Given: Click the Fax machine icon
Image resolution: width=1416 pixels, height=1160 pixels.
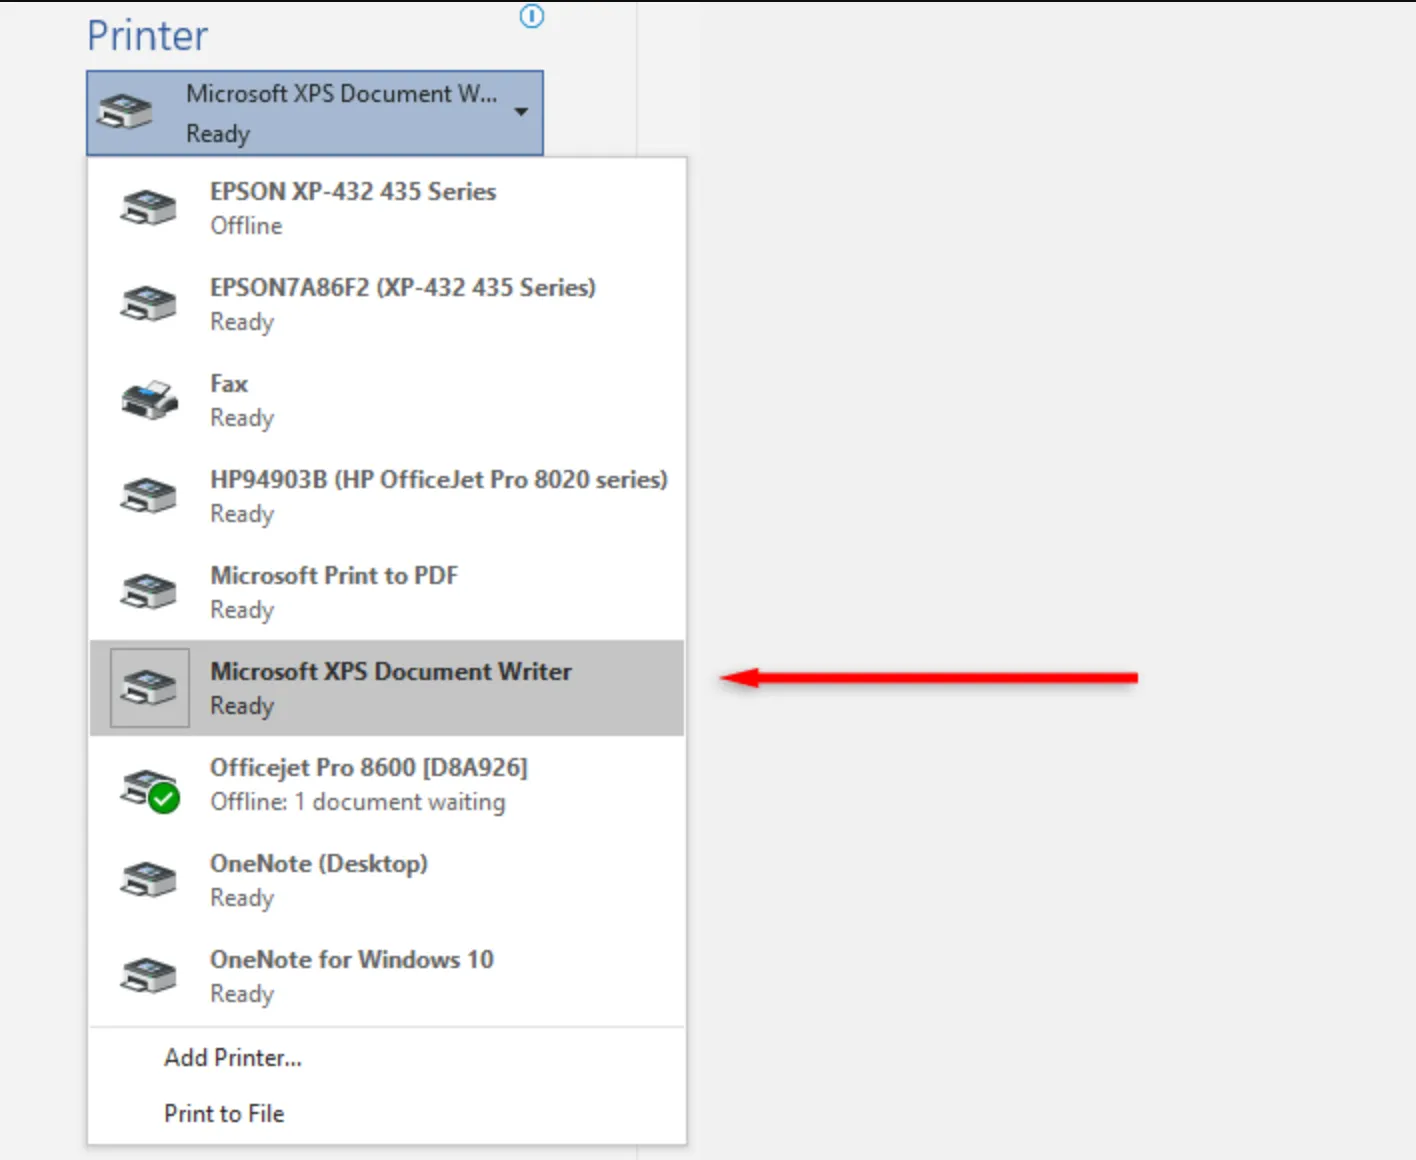Looking at the screenshot, I should tap(148, 399).
